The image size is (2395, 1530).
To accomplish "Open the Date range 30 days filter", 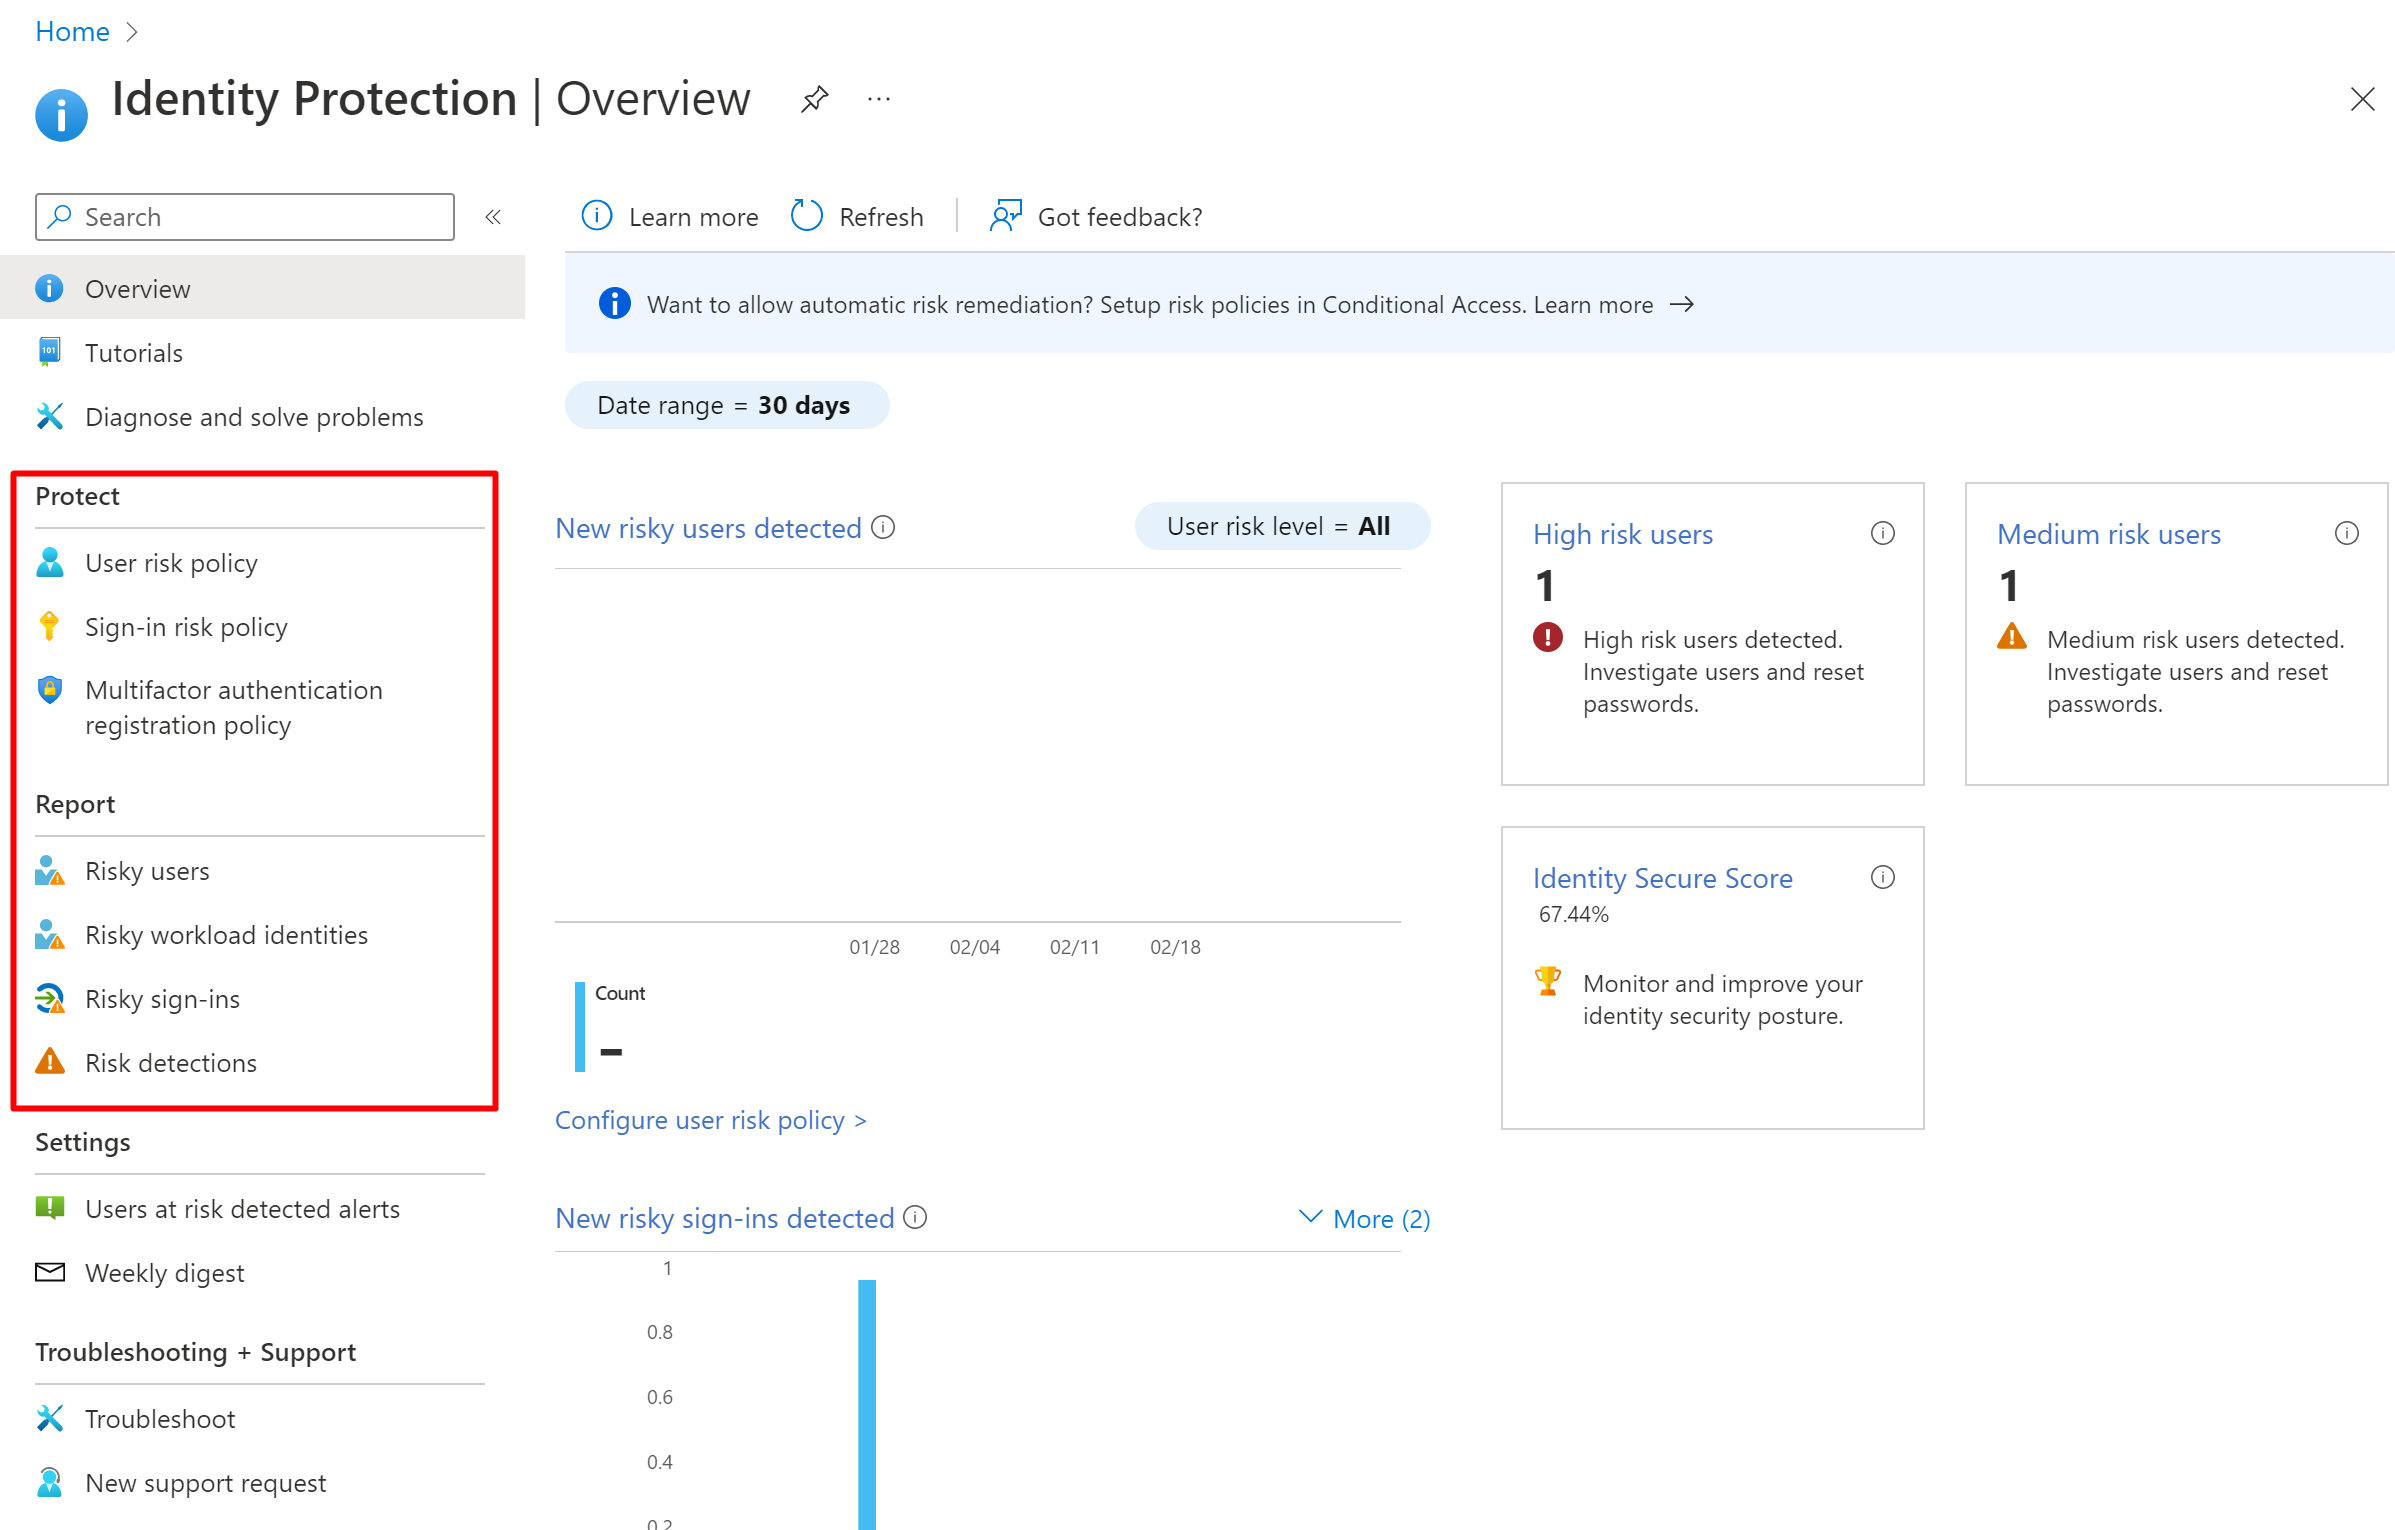I will 726,405.
